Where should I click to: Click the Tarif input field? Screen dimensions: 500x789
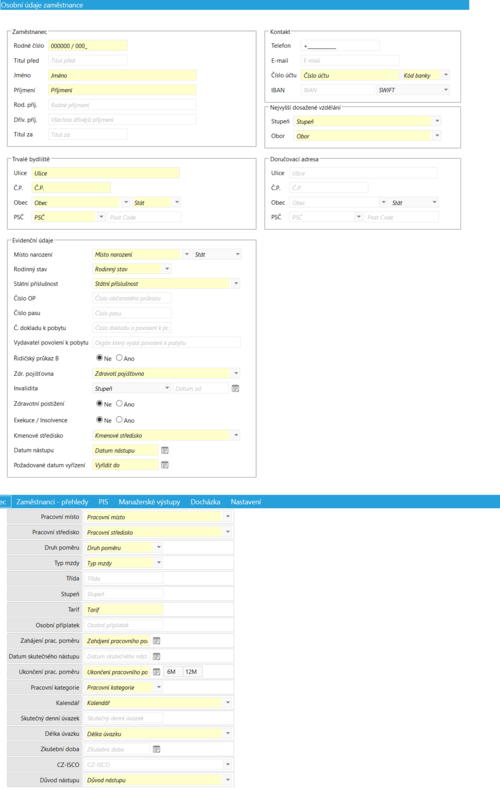click(124, 609)
